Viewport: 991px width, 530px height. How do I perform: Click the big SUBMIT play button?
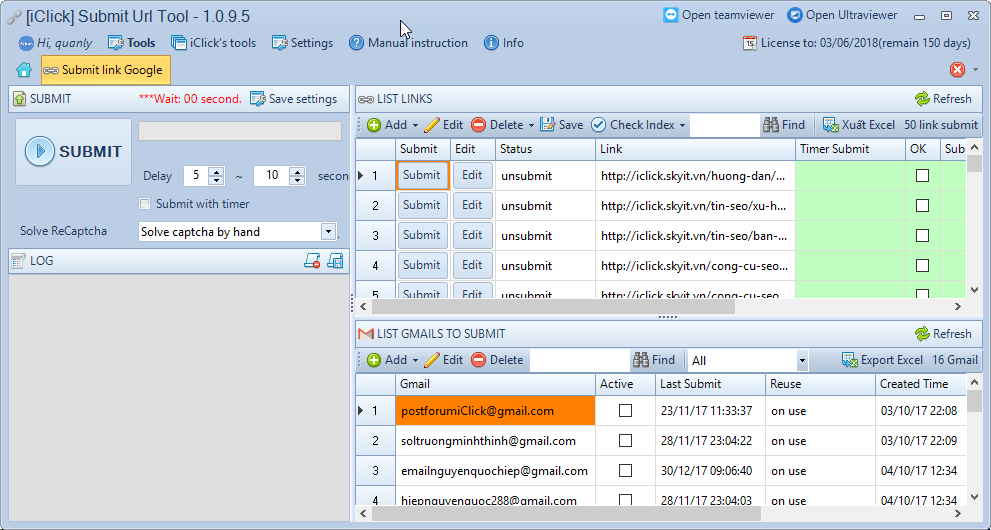[73, 152]
